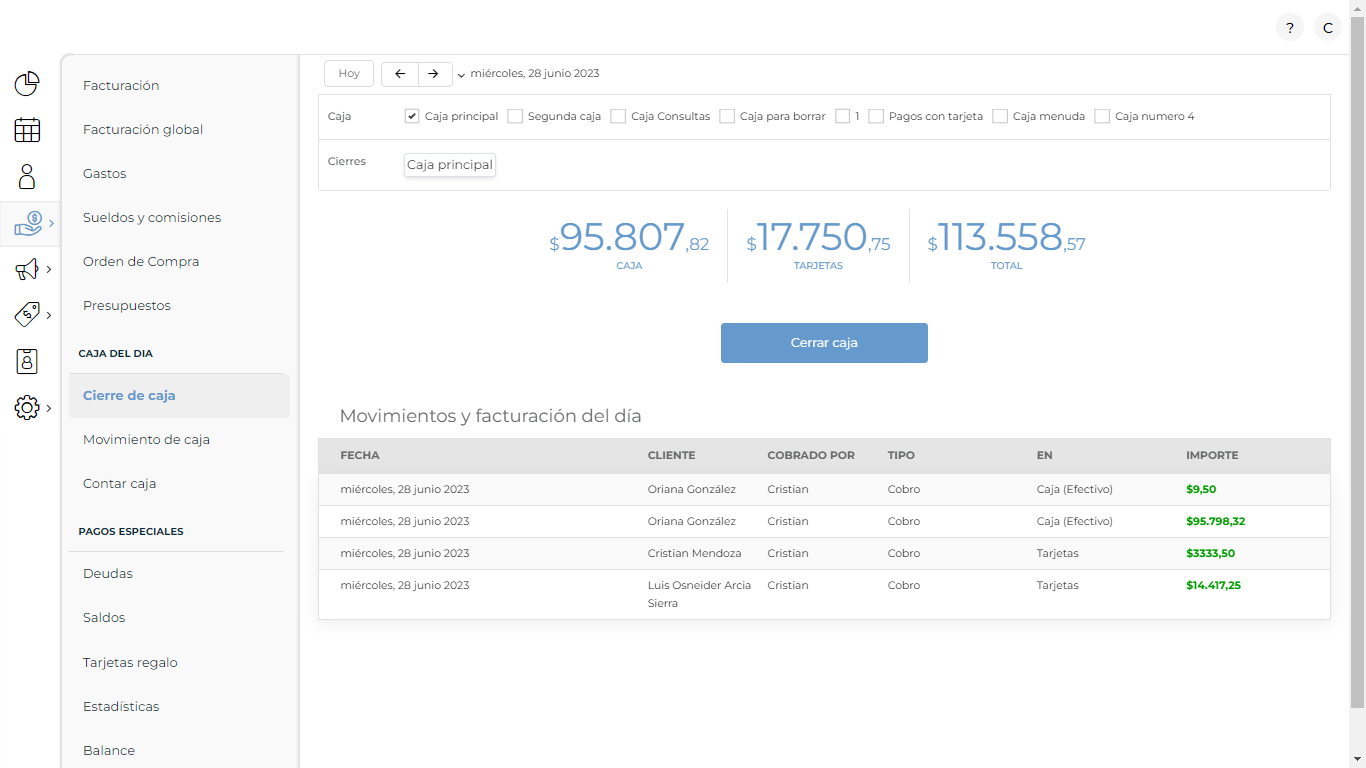Uncheck the Caja principal checkbox
This screenshot has height=768, width=1366.
tap(412, 116)
